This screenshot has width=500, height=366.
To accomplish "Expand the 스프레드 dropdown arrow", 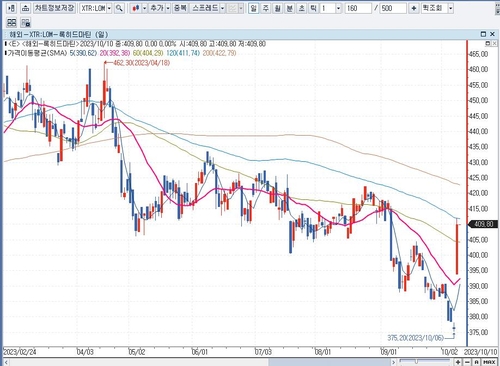I will coord(223,8).
